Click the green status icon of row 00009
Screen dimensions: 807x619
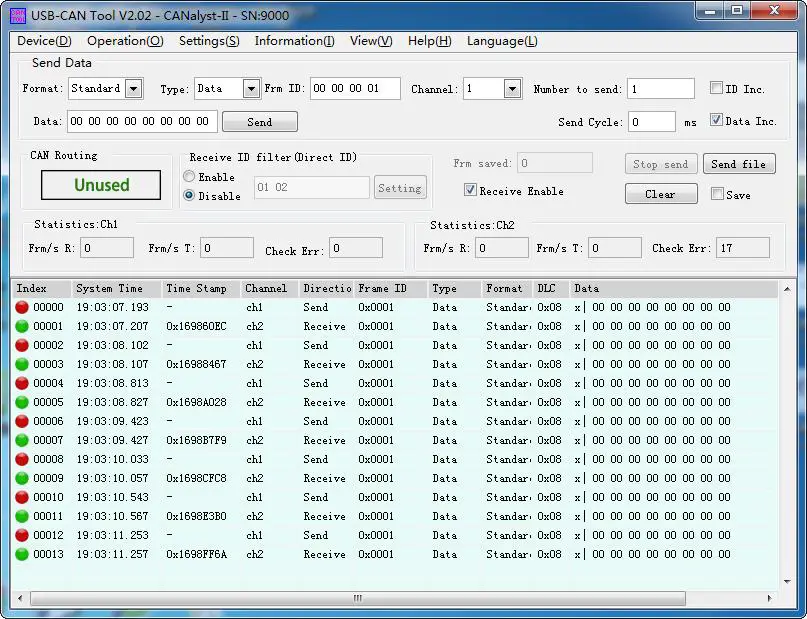pos(22,478)
